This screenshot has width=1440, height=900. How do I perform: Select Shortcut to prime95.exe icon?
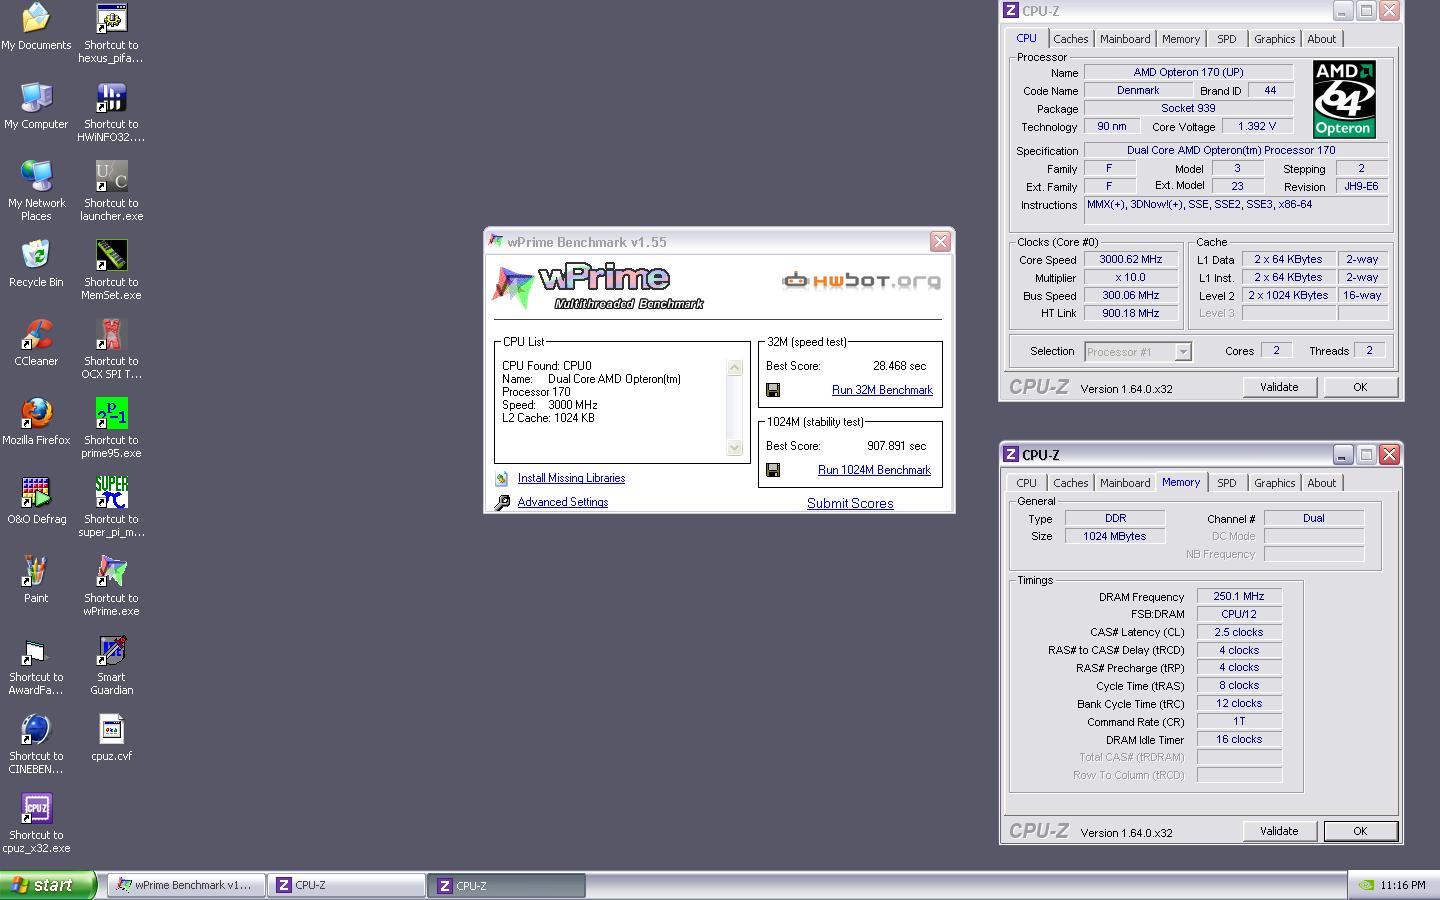(x=111, y=429)
